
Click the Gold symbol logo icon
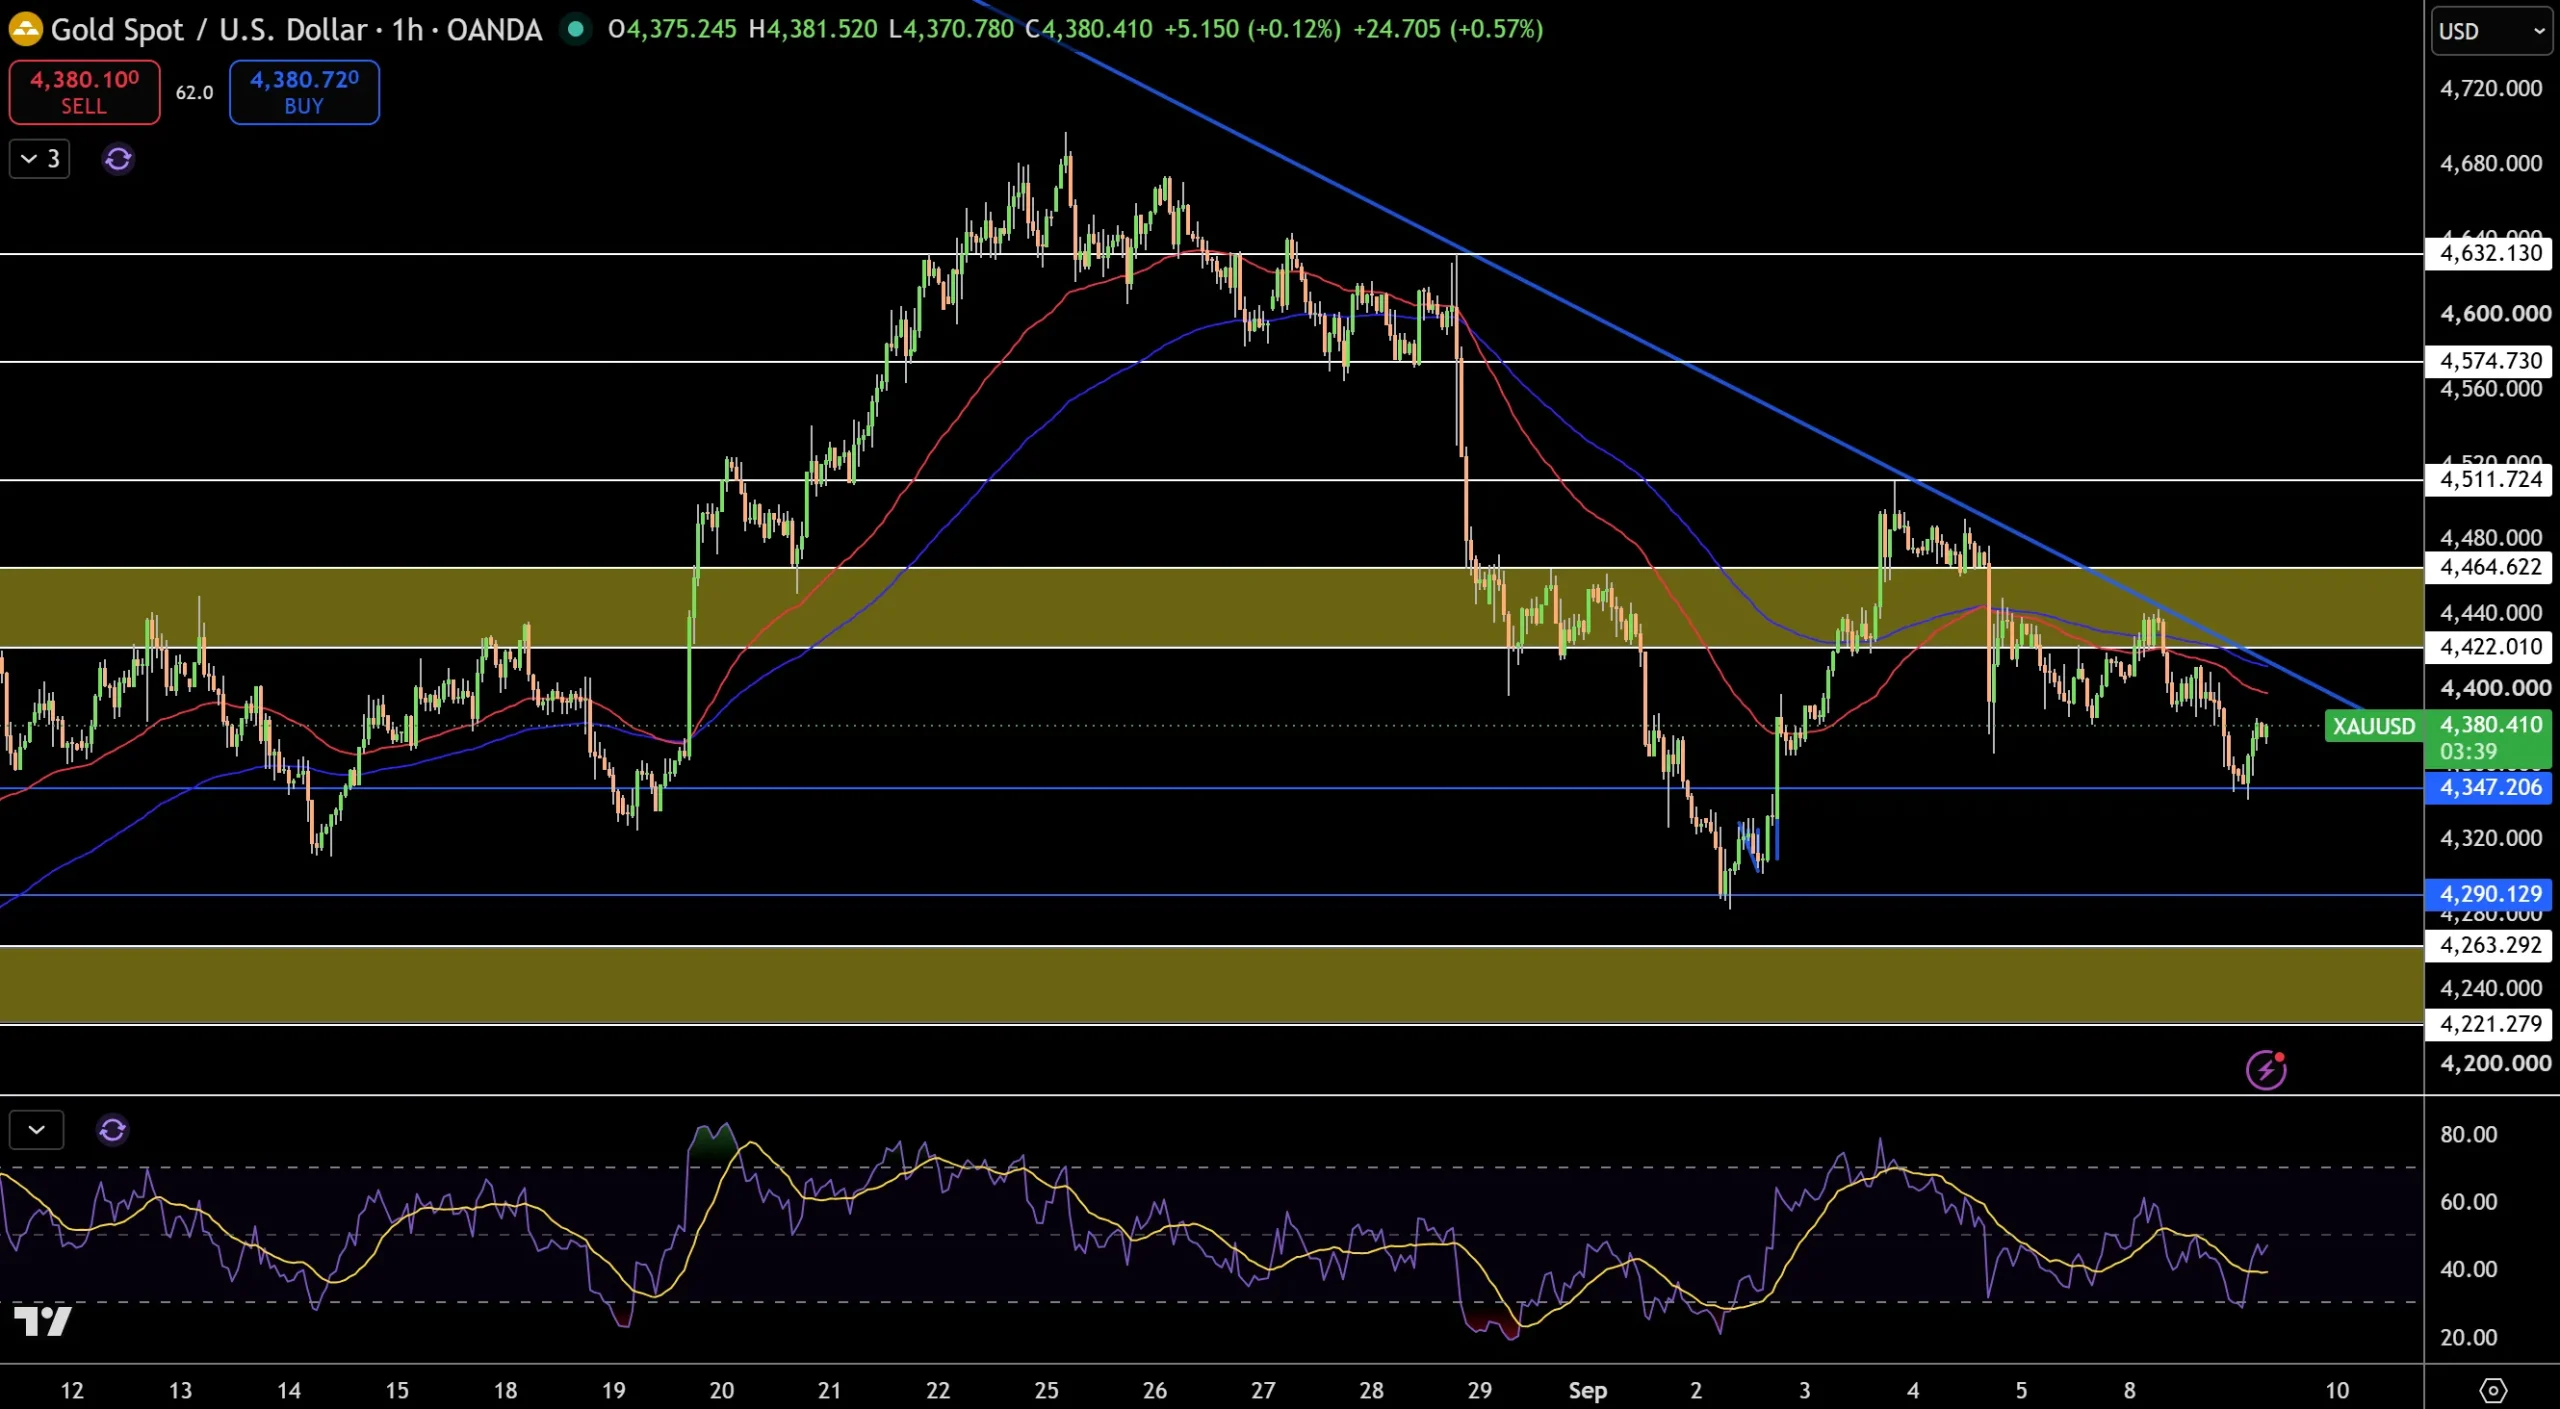point(25,29)
